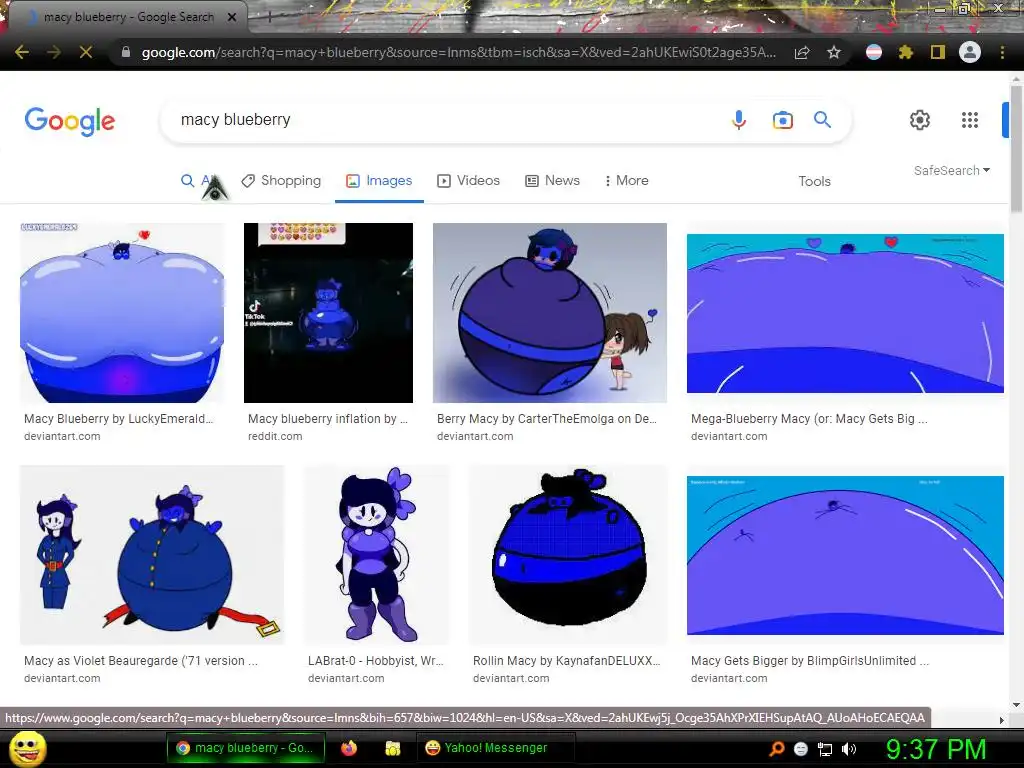The image size is (1024, 768).
Task: Open the More search categories menu
Action: click(626, 181)
